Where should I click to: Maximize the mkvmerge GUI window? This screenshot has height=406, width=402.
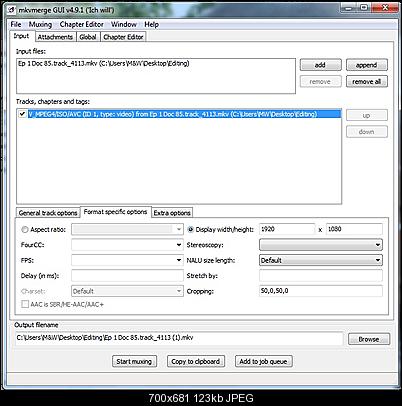tap(365, 8)
